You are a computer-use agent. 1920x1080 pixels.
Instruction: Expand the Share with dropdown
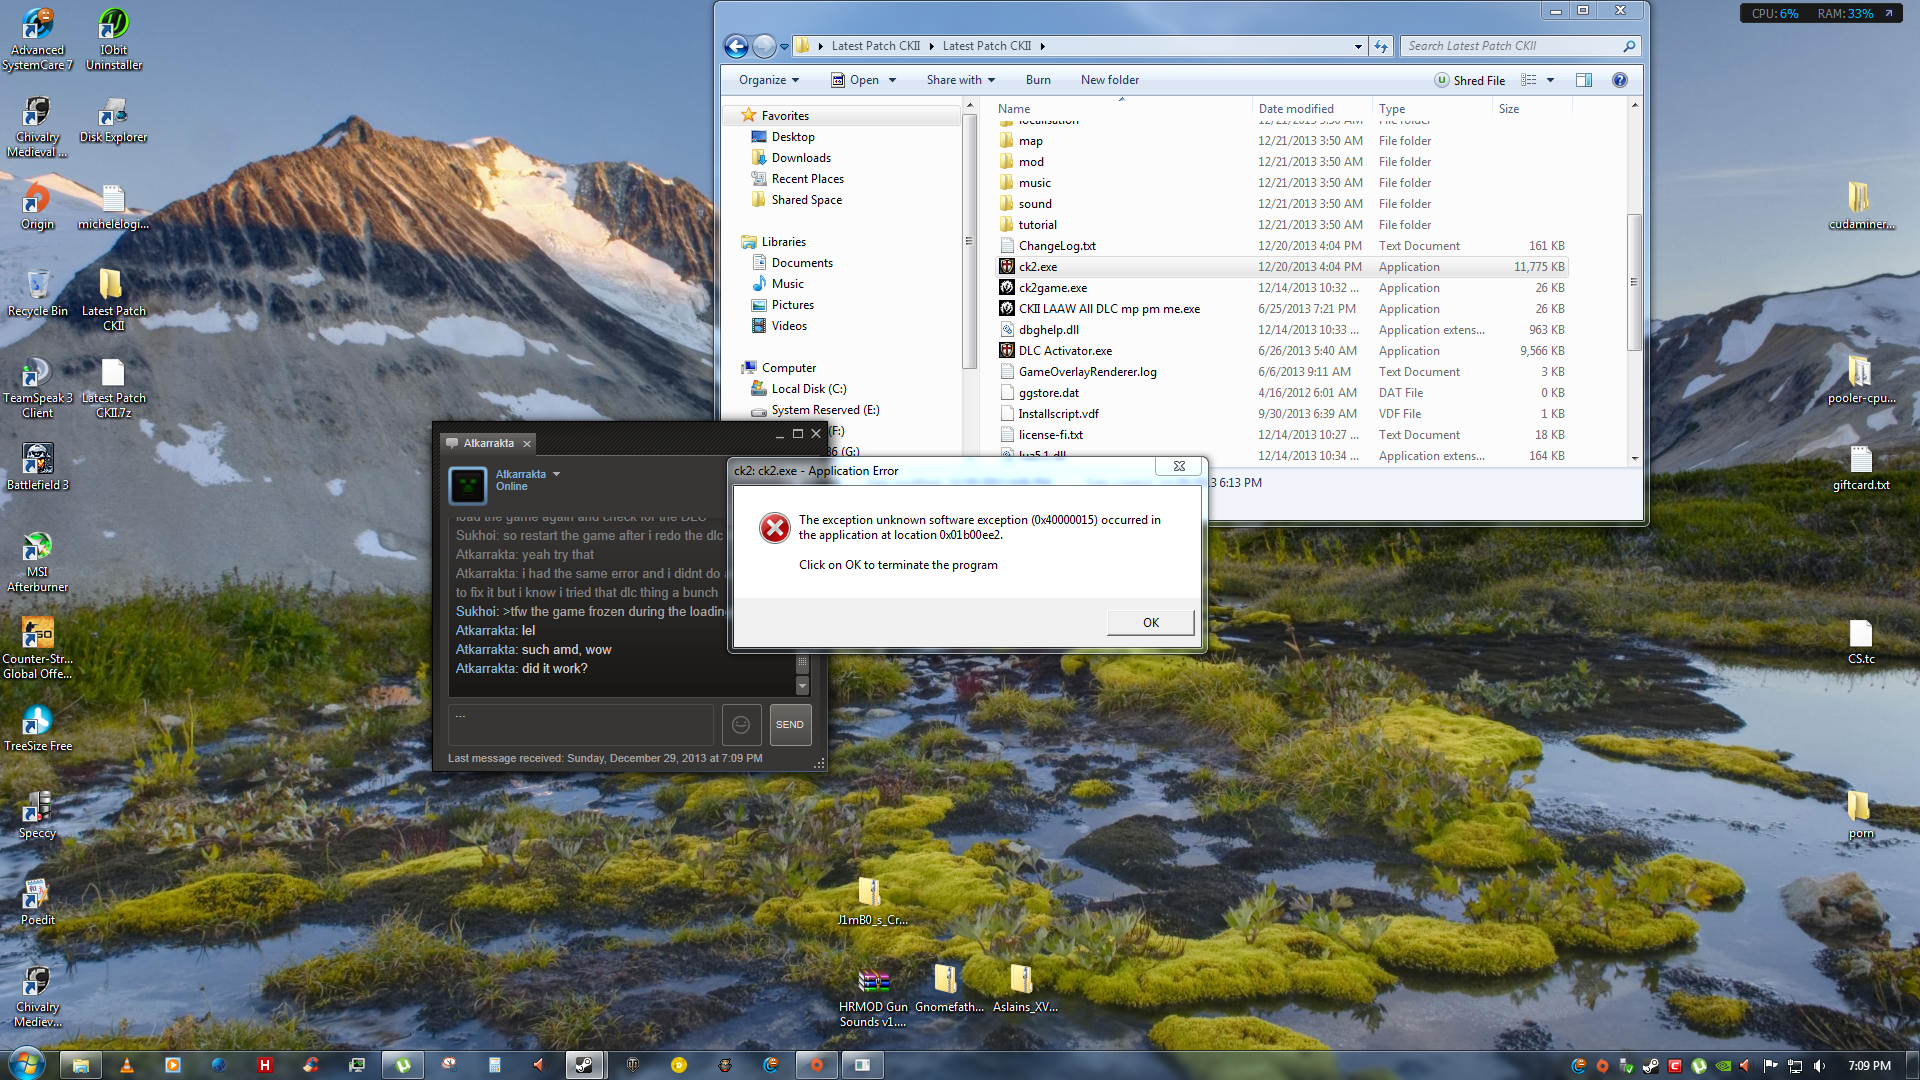(x=960, y=80)
